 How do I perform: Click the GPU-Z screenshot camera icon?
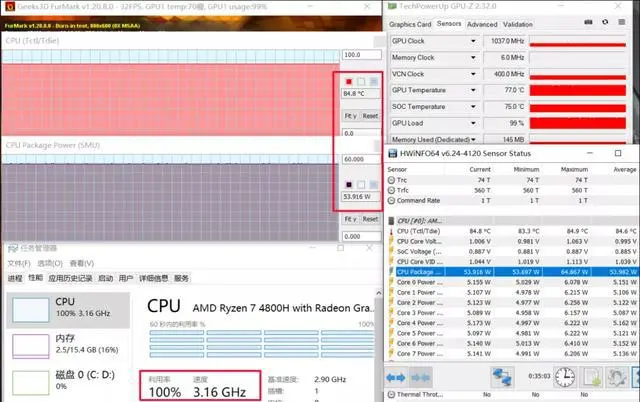coord(588,22)
